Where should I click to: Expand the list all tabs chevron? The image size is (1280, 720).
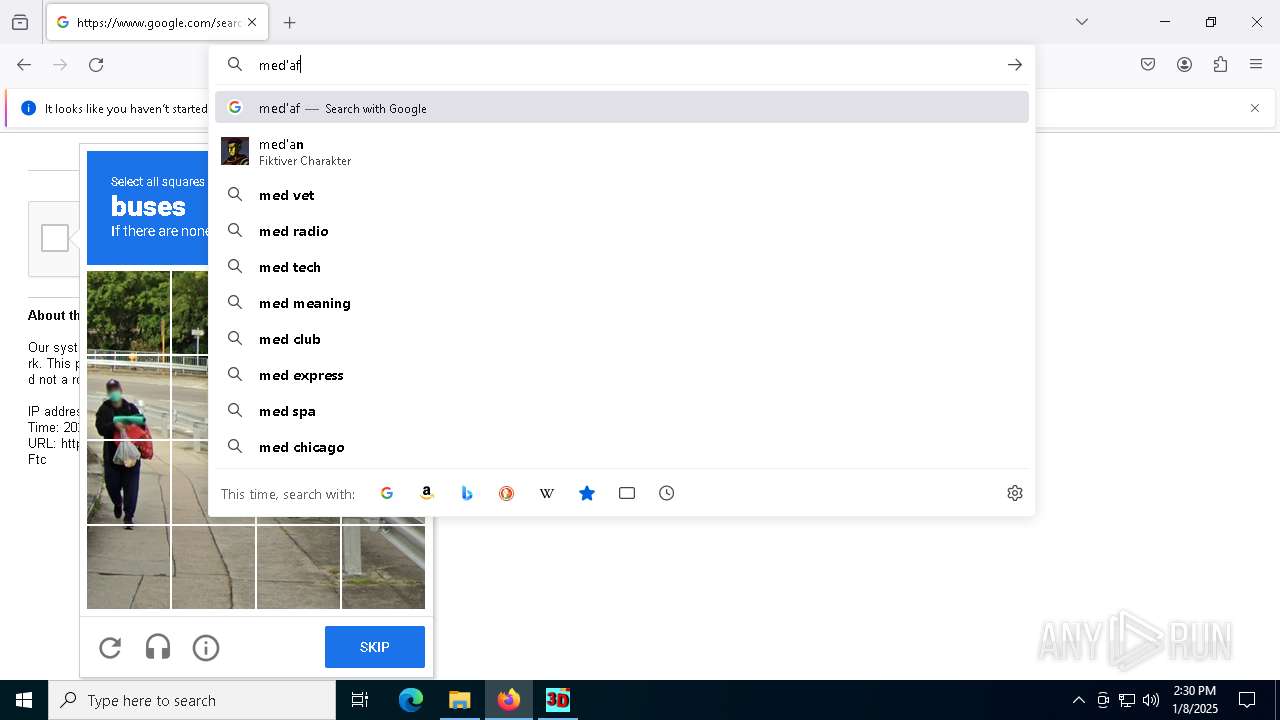[1082, 22]
